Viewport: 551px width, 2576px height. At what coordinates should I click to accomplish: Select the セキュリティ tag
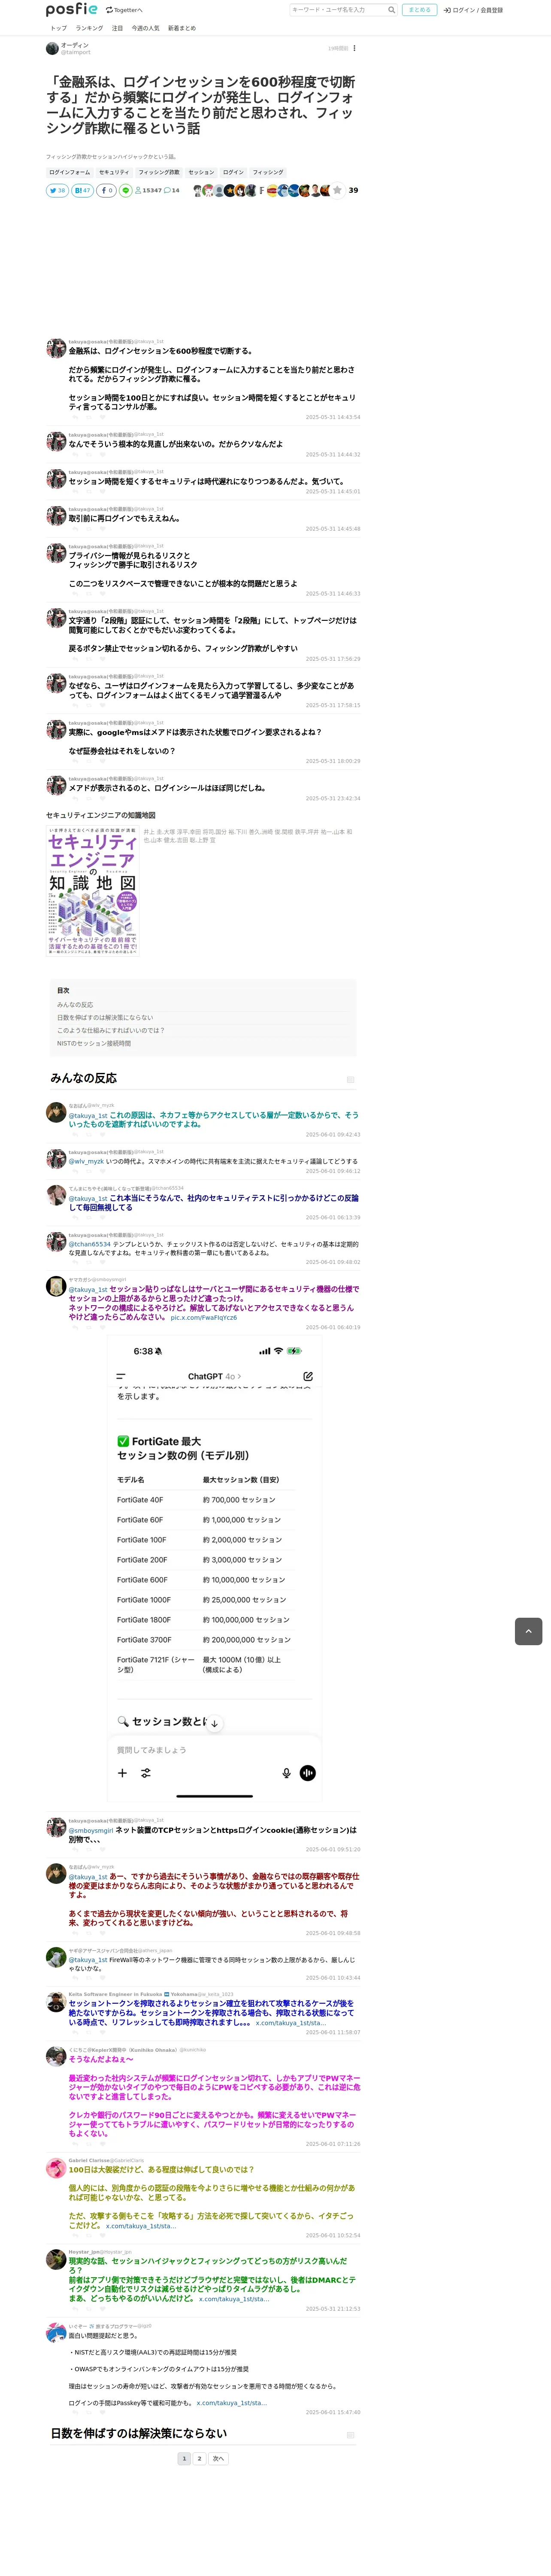[x=114, y=172]
